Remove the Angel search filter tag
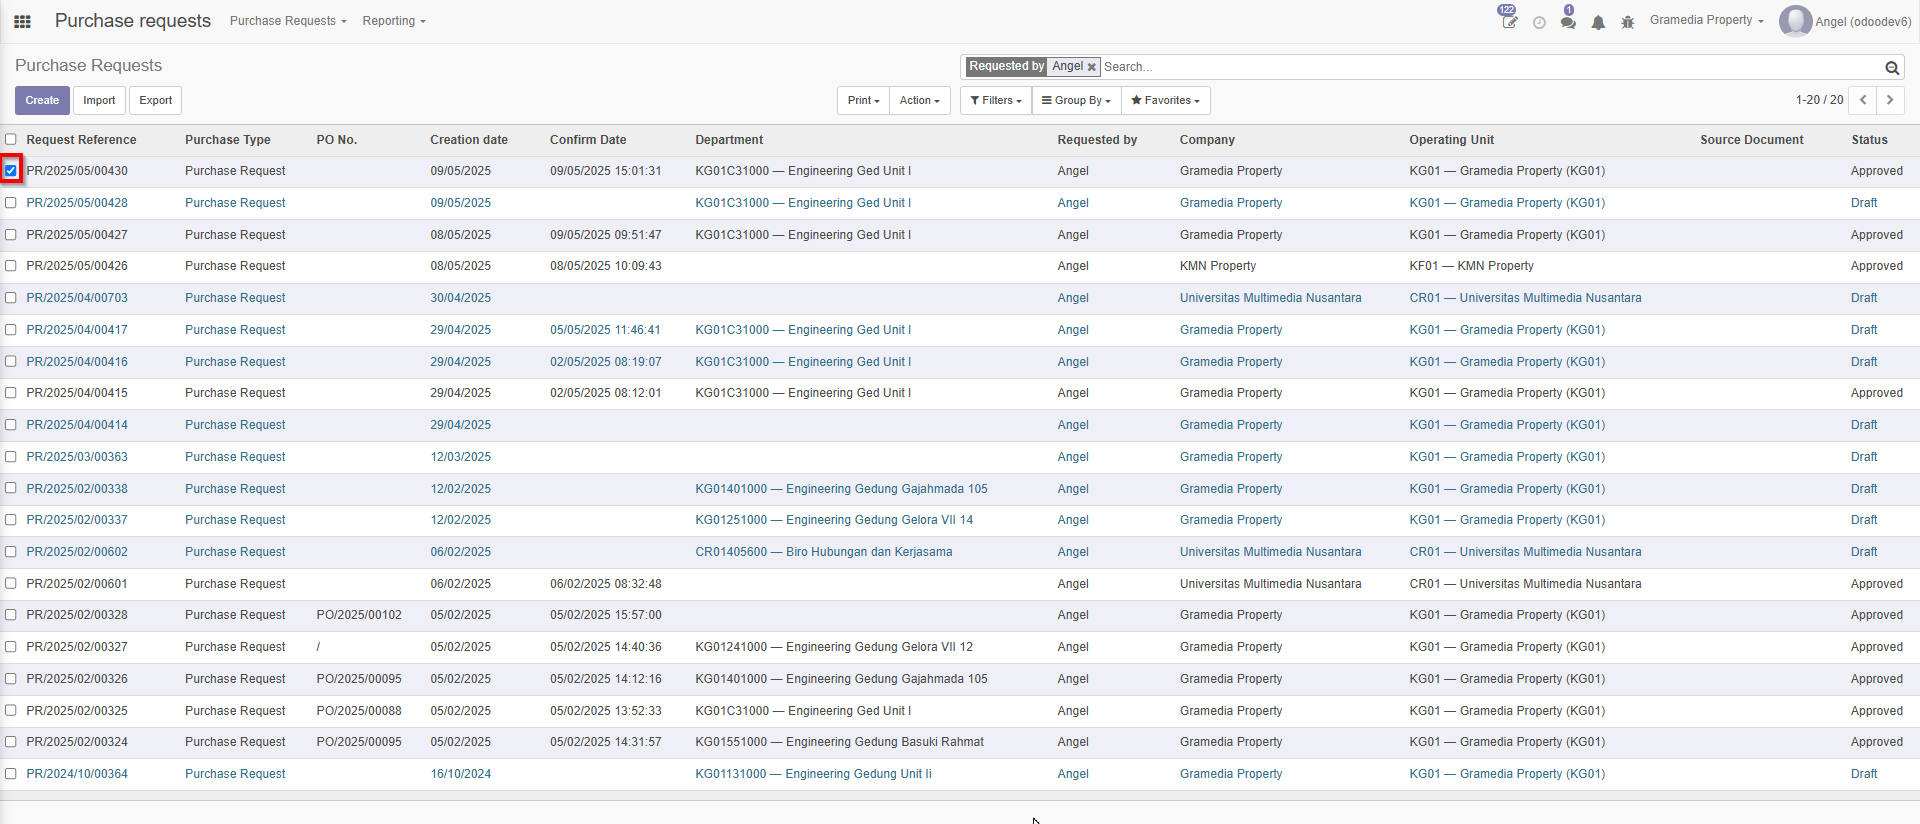This screenshot has width=1920, height=824. [x=1092, y=67]
